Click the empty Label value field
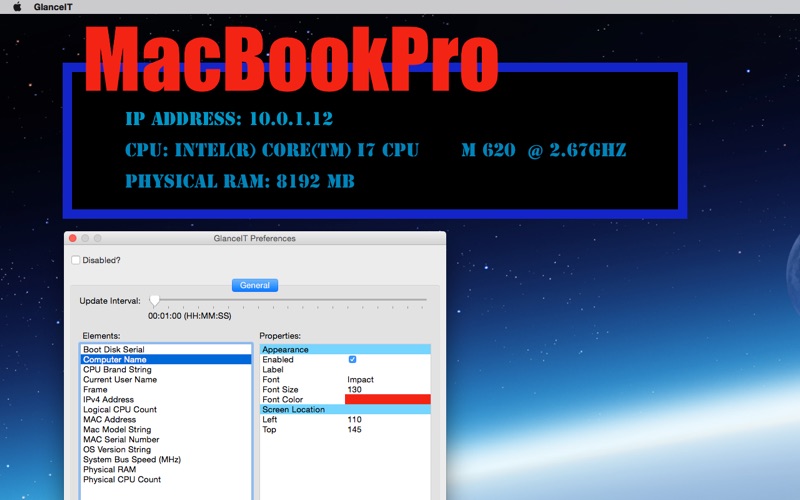800x500 pixels. tap(388, 369)
